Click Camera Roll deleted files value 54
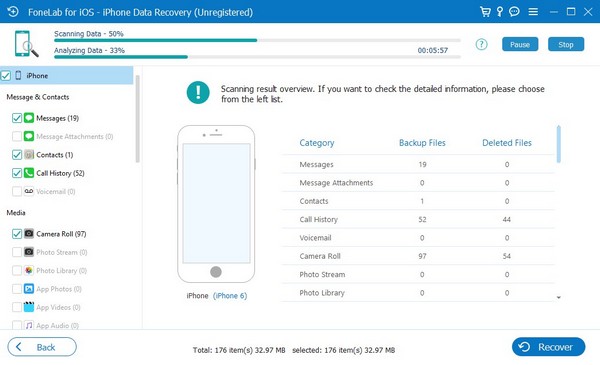This screenshot has width=600, height=365. coord(507,256)
